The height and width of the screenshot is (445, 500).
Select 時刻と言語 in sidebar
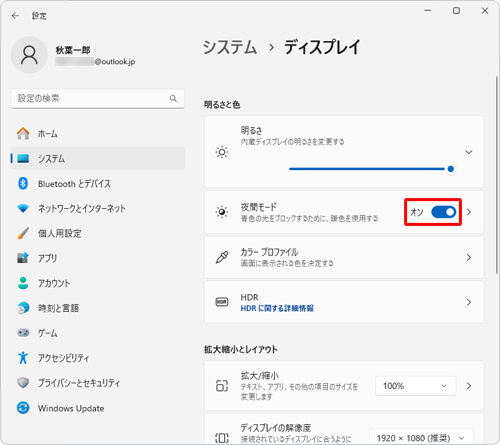click(x=98, y=308)
